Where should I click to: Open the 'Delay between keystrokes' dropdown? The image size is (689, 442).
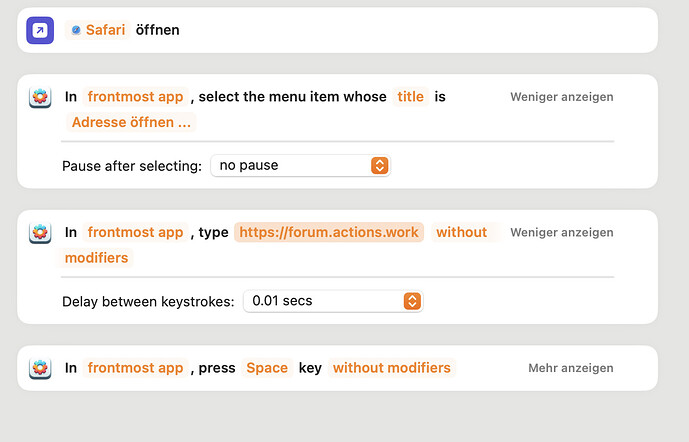(x=333, y=300)
